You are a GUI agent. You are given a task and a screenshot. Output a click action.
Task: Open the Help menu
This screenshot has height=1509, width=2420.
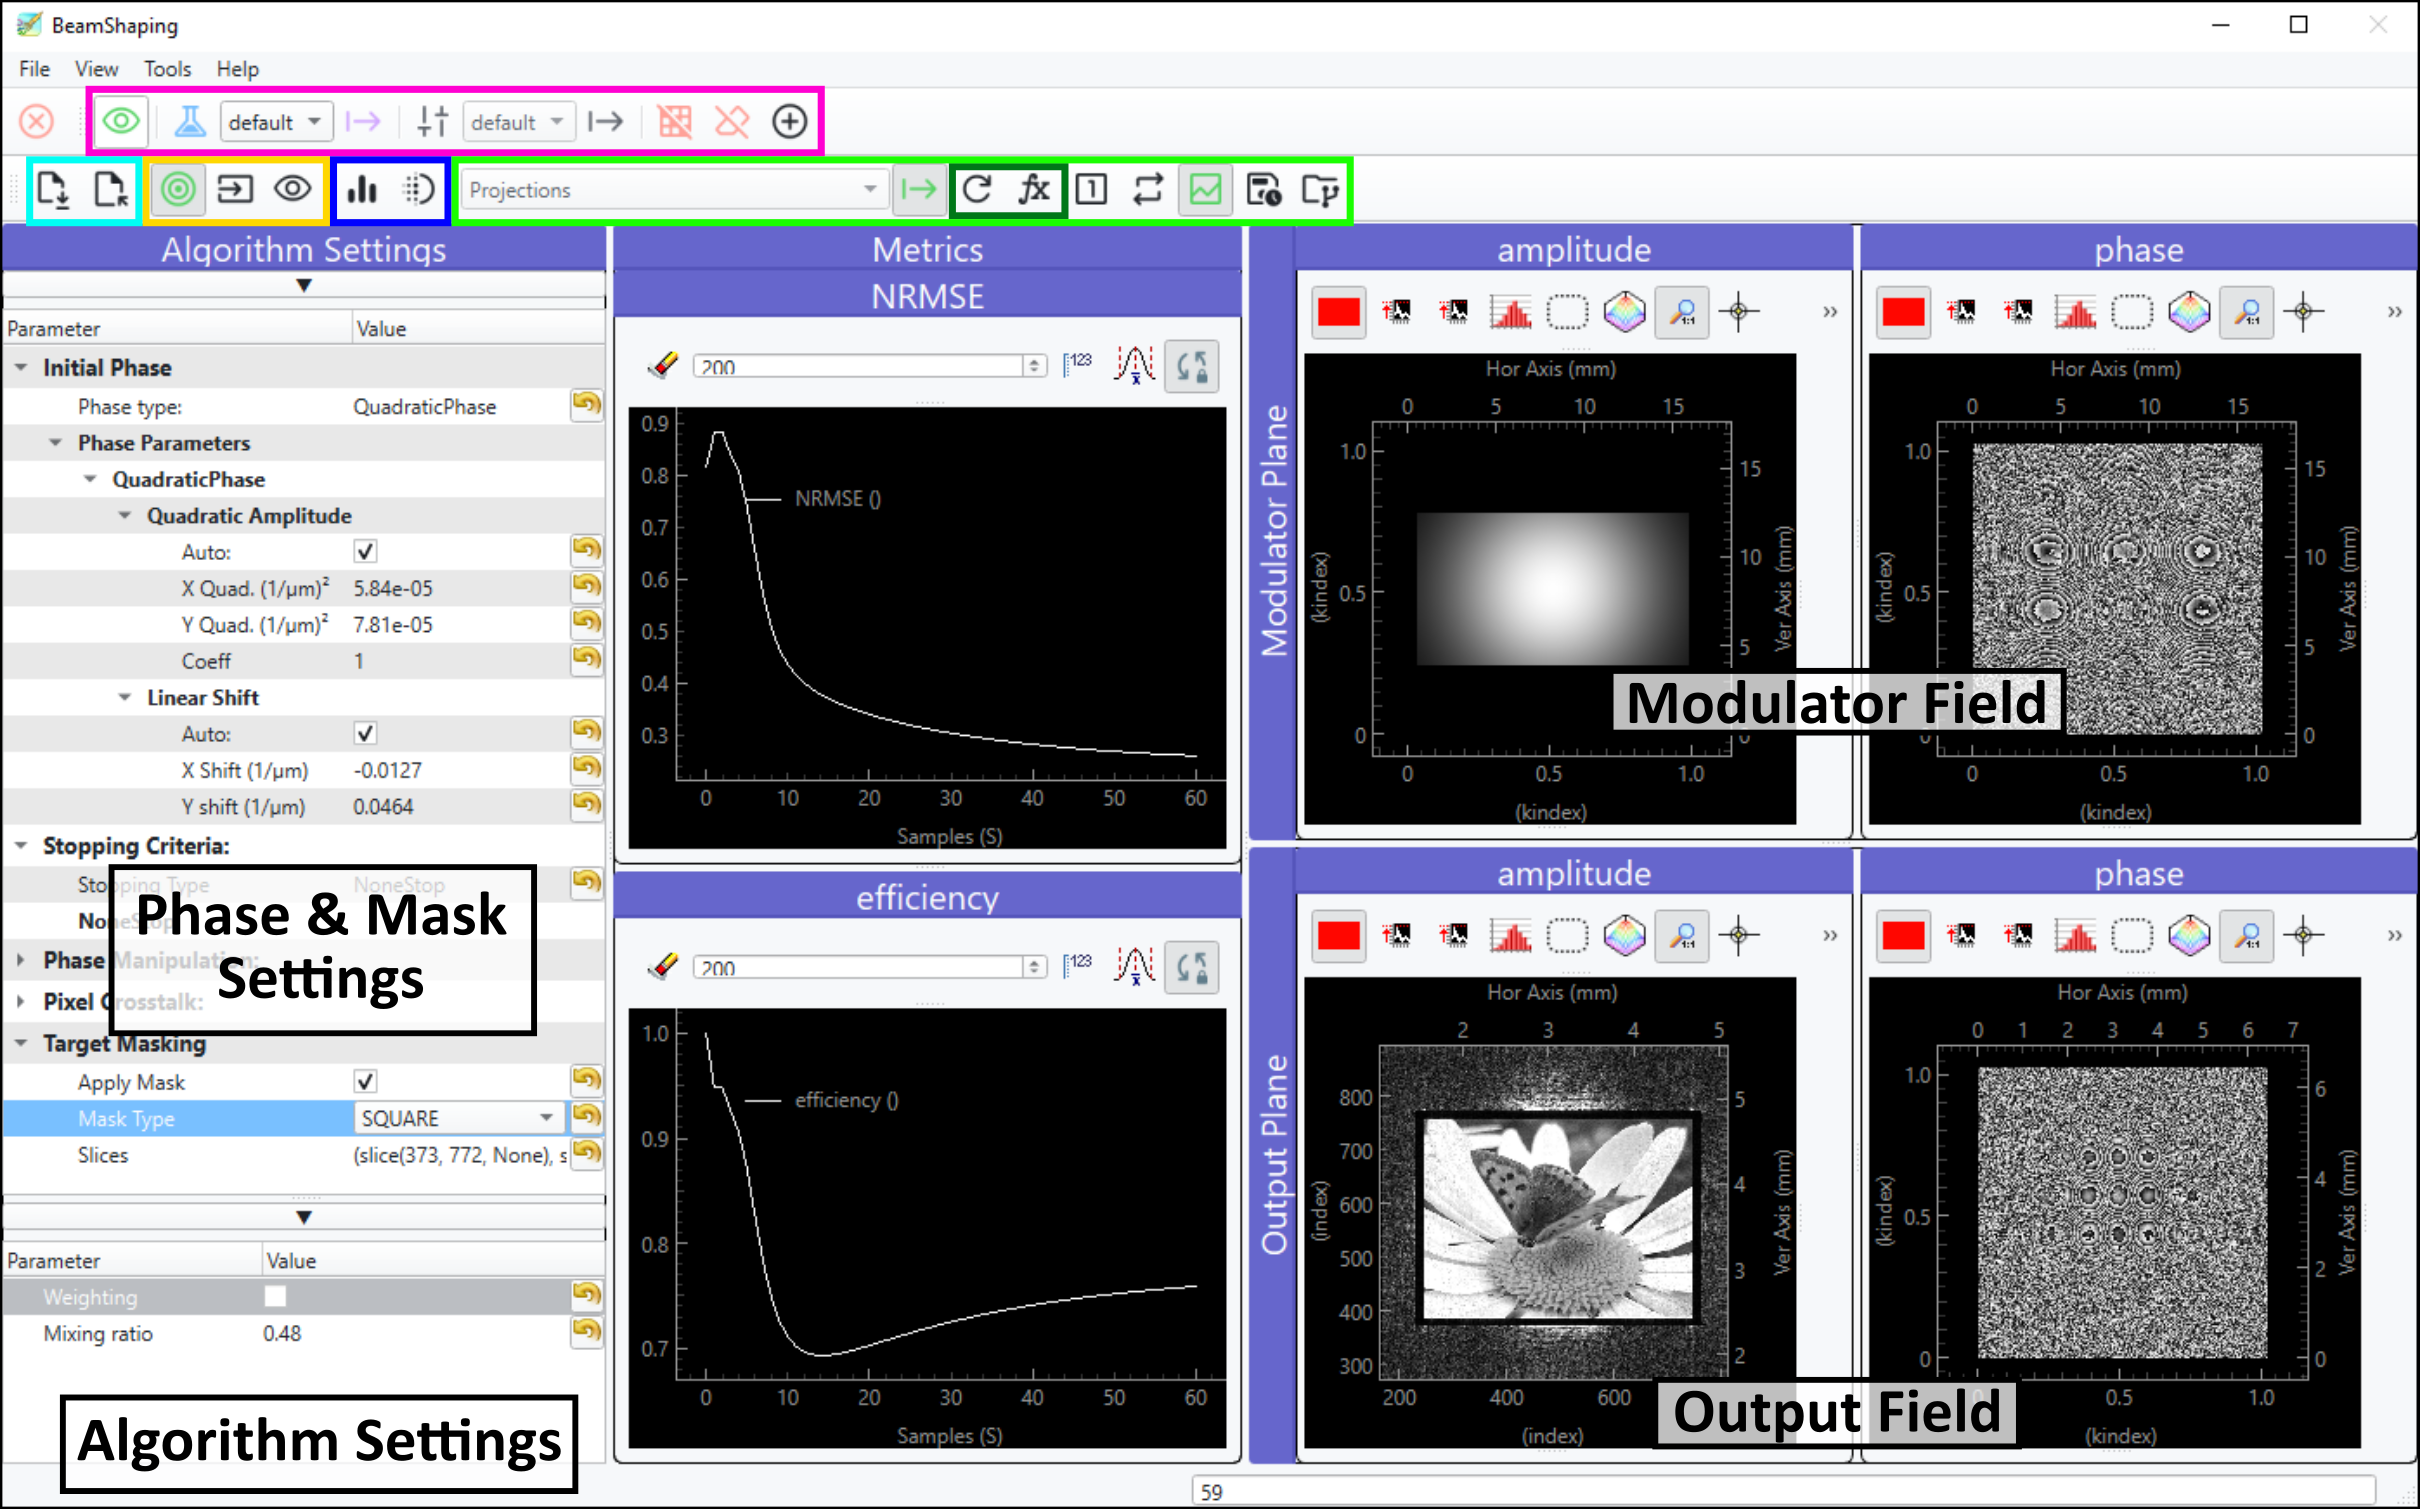(238, 69)
